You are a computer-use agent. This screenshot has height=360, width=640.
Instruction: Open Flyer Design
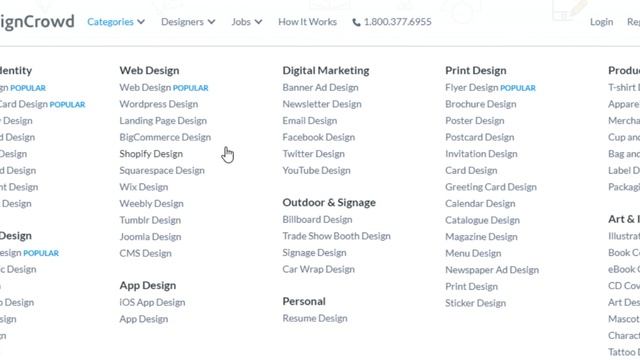[x=472, y=87]
